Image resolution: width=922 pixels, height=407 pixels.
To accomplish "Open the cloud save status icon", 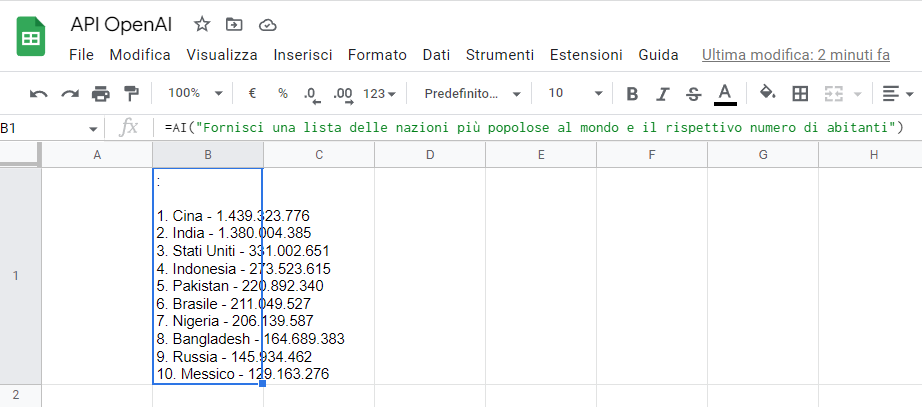I will pyautogui.click(x=267, y=24).
